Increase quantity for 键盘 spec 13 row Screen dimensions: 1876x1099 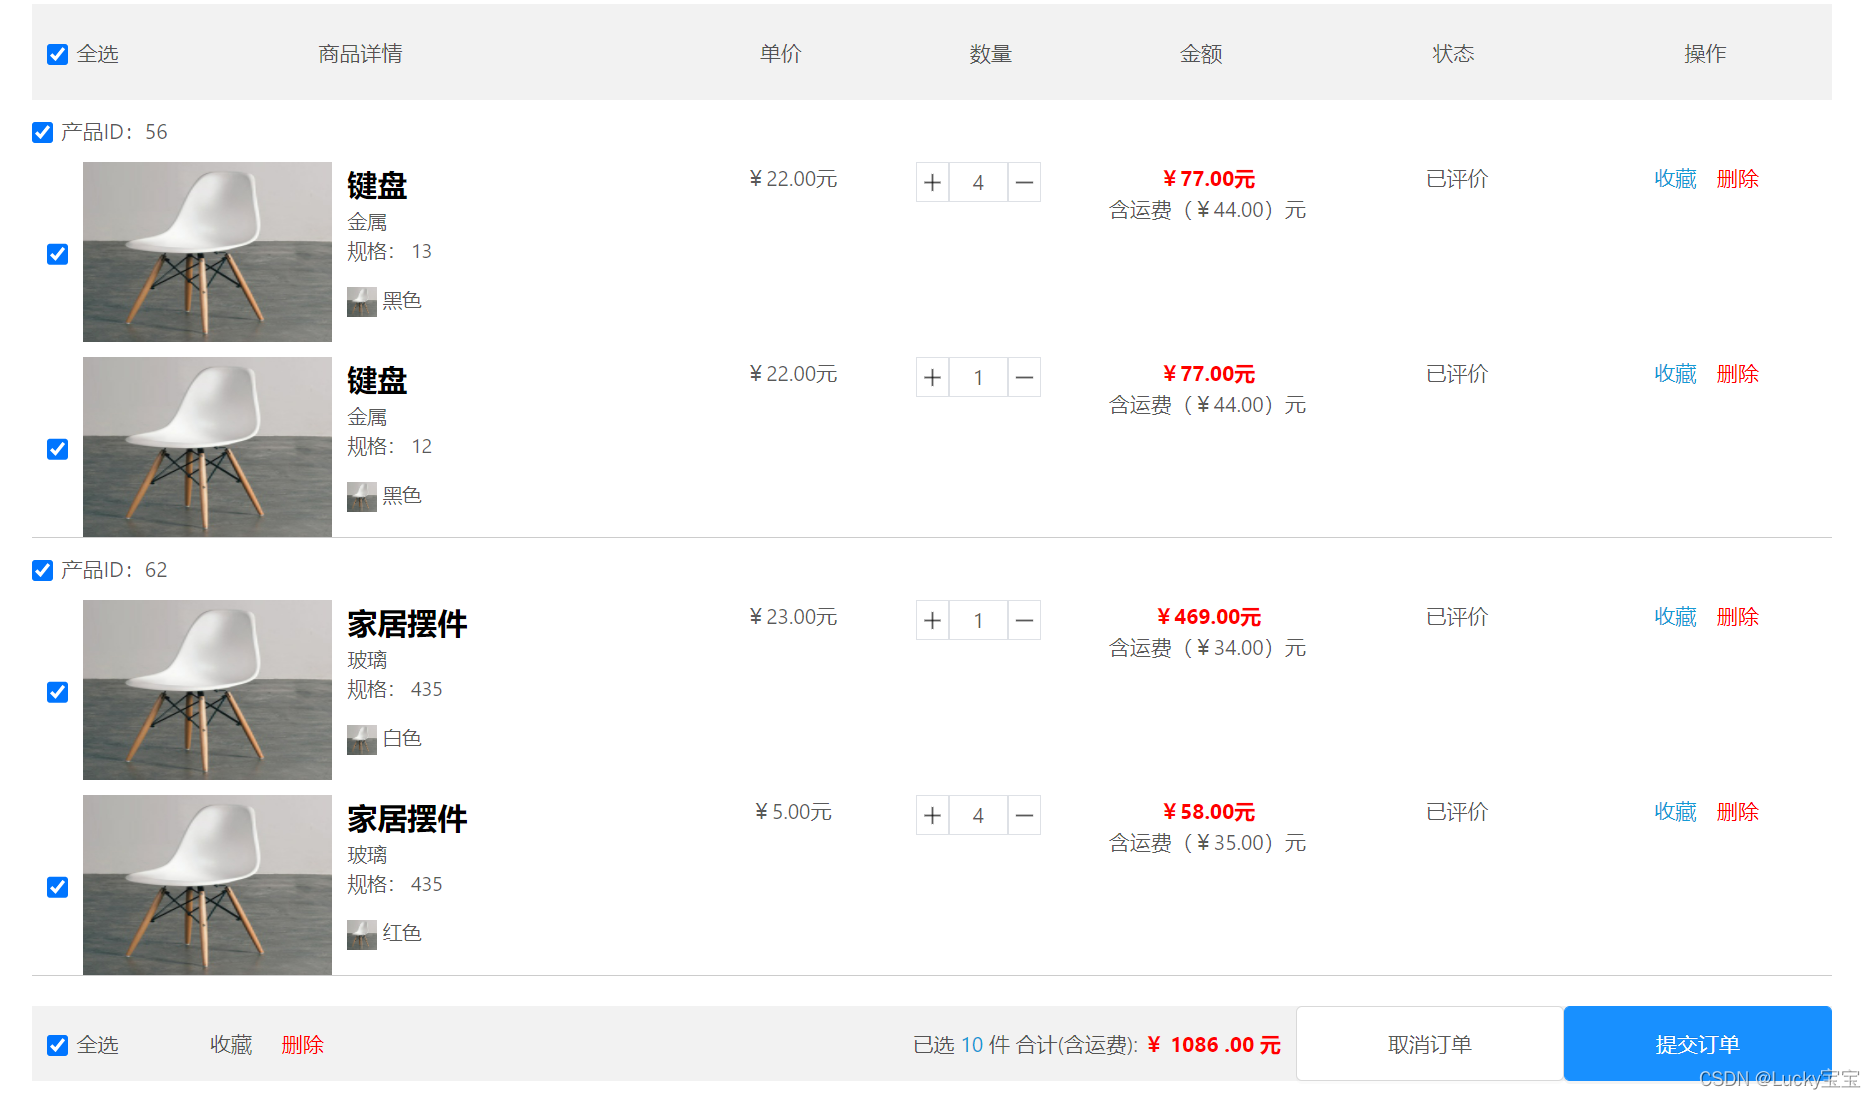tap(932, 182)
